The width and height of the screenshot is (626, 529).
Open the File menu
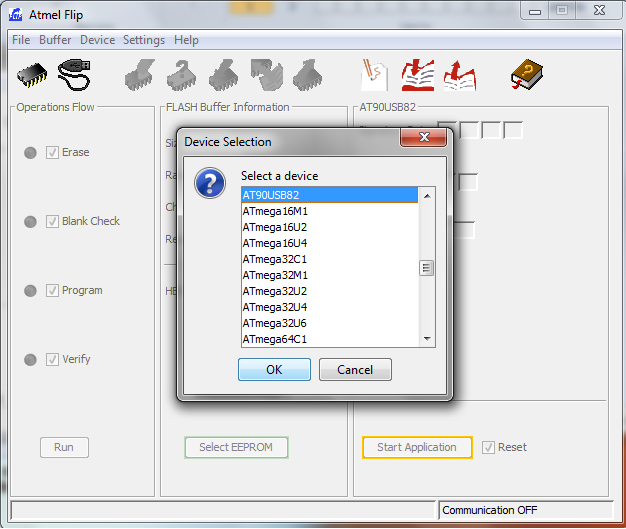pyautogui.click(x=21, y=40)
